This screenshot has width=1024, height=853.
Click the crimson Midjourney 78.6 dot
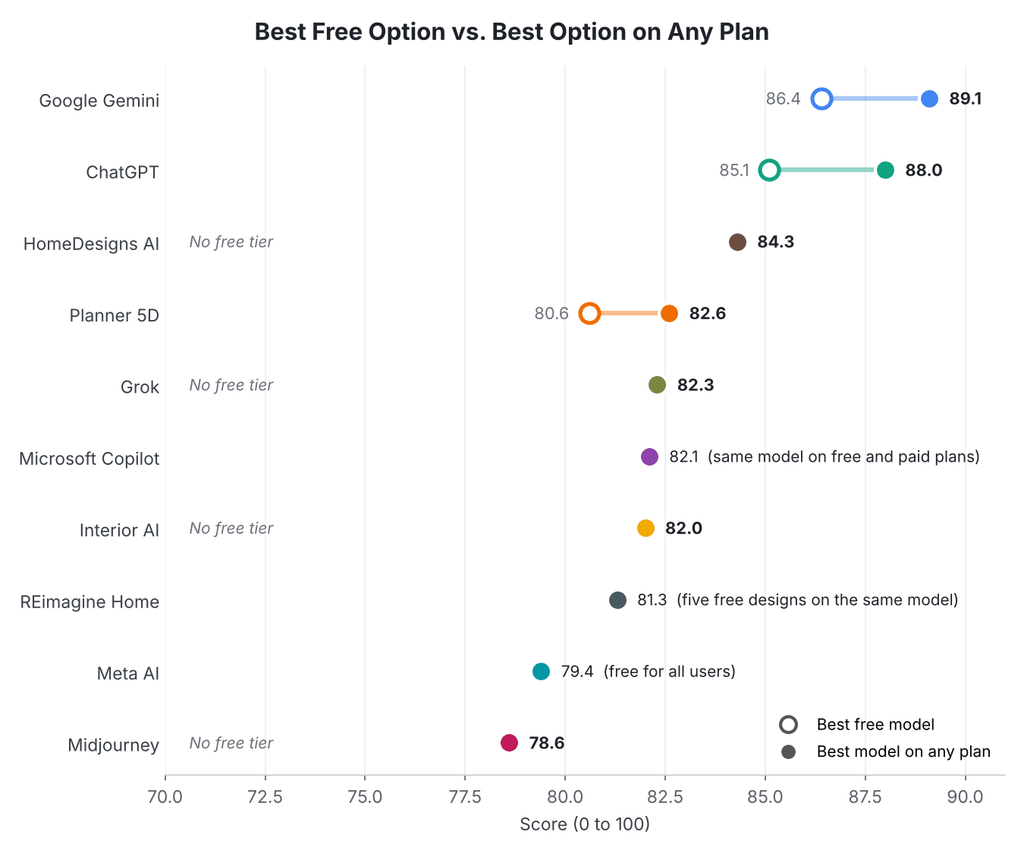coord(509,743)
